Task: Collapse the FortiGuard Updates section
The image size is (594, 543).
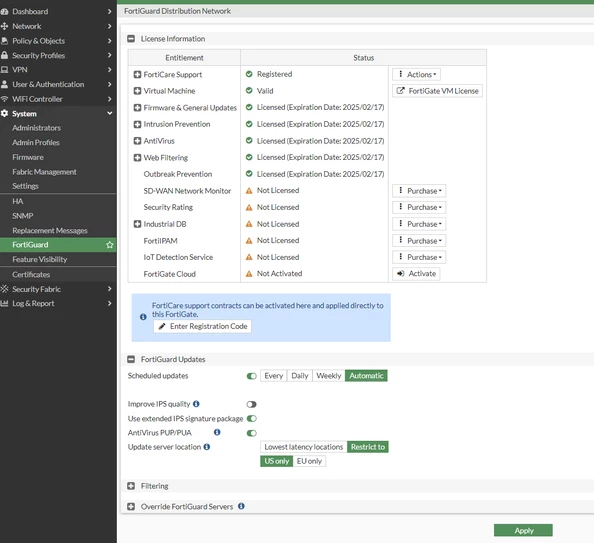Action: [131, 359]
